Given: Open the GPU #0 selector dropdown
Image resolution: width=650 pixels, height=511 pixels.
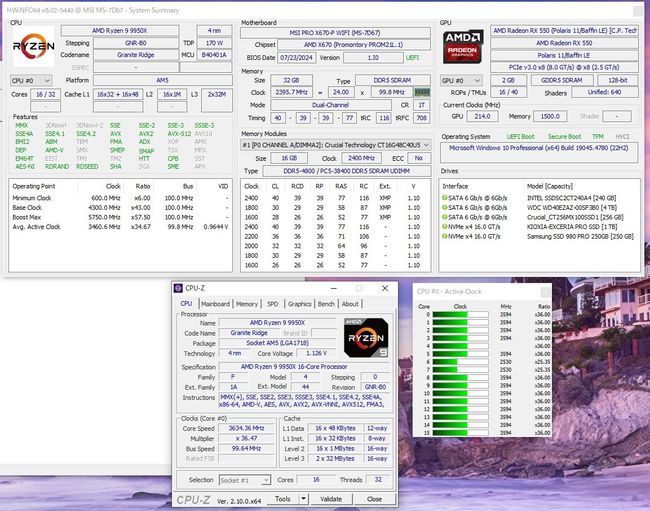Looking at the screenshot, I should click(461, 80).
